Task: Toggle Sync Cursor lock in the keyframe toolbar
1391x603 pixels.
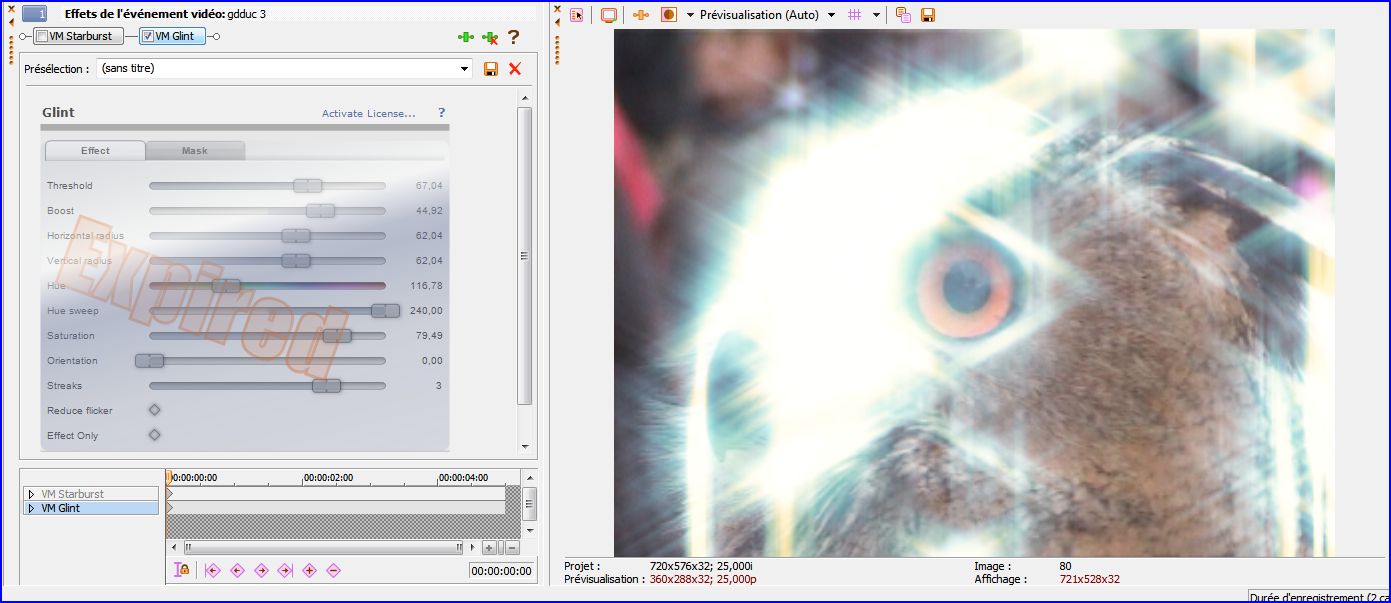Action: (182, 570)
